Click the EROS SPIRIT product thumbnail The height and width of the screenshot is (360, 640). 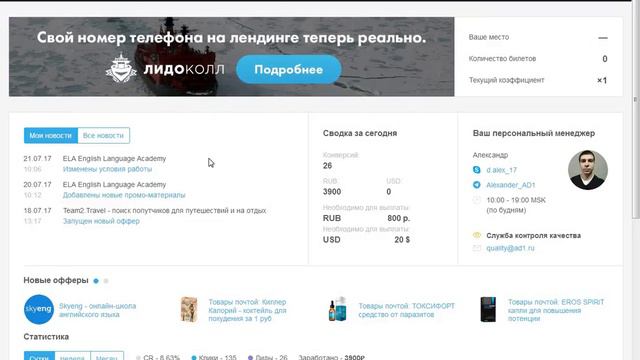click(x=488, y=309)
